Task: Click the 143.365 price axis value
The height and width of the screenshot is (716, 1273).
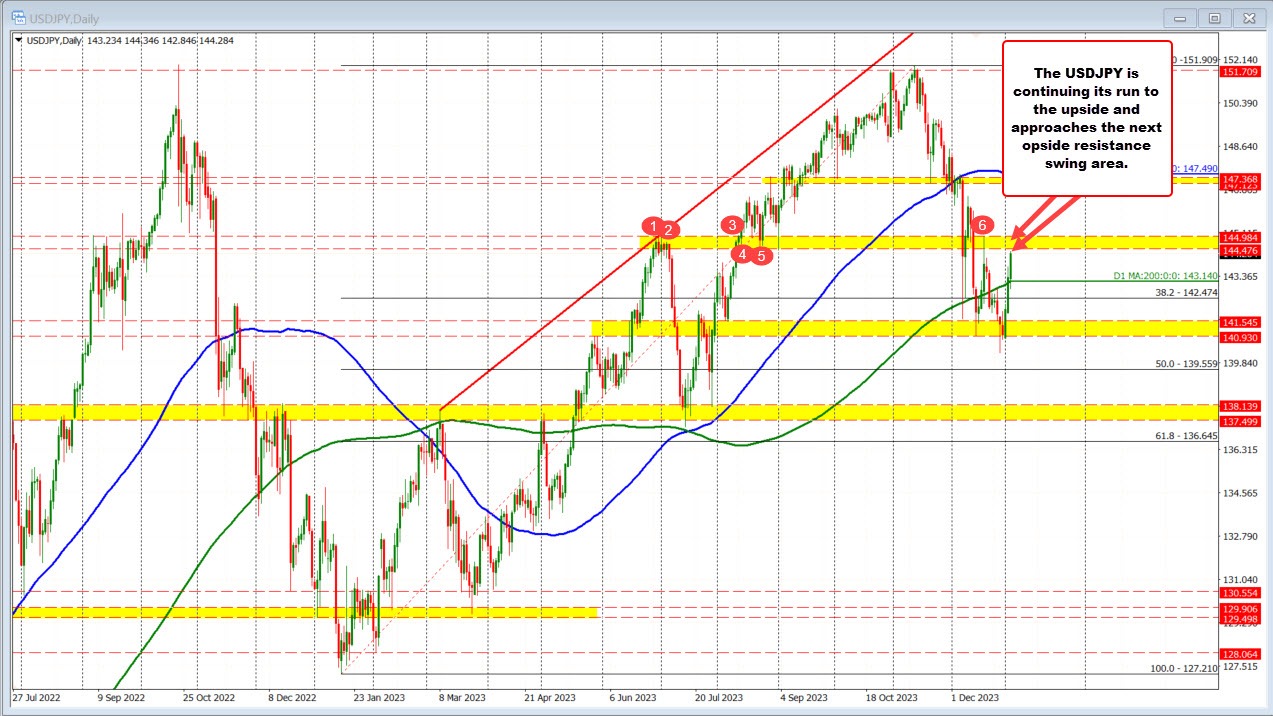Action: point(1239,276)
